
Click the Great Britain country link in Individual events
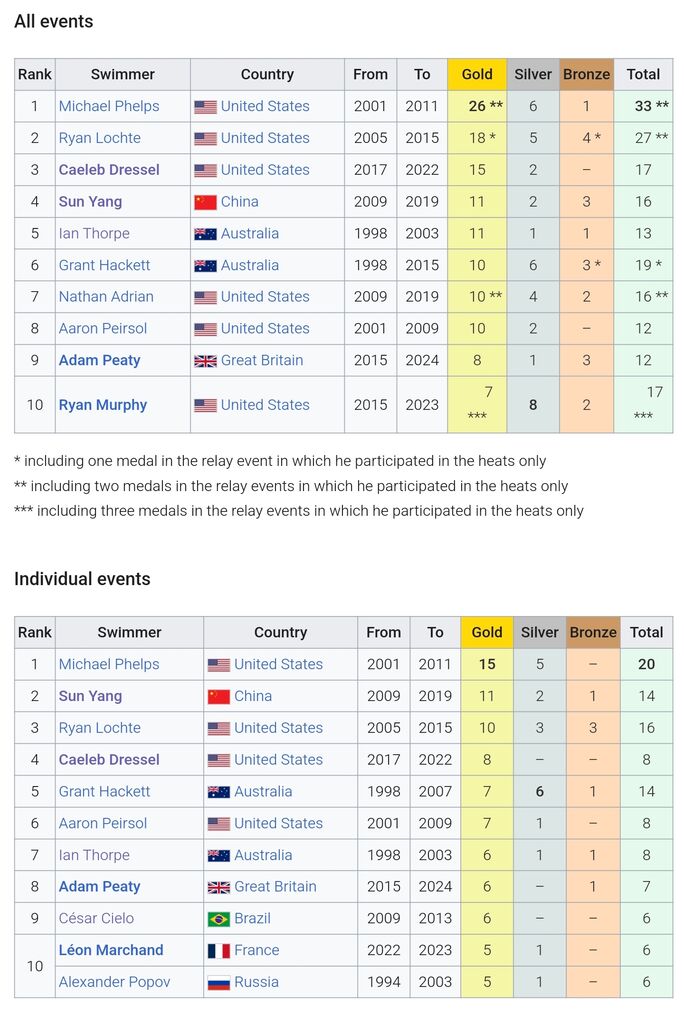pos(275,886)
